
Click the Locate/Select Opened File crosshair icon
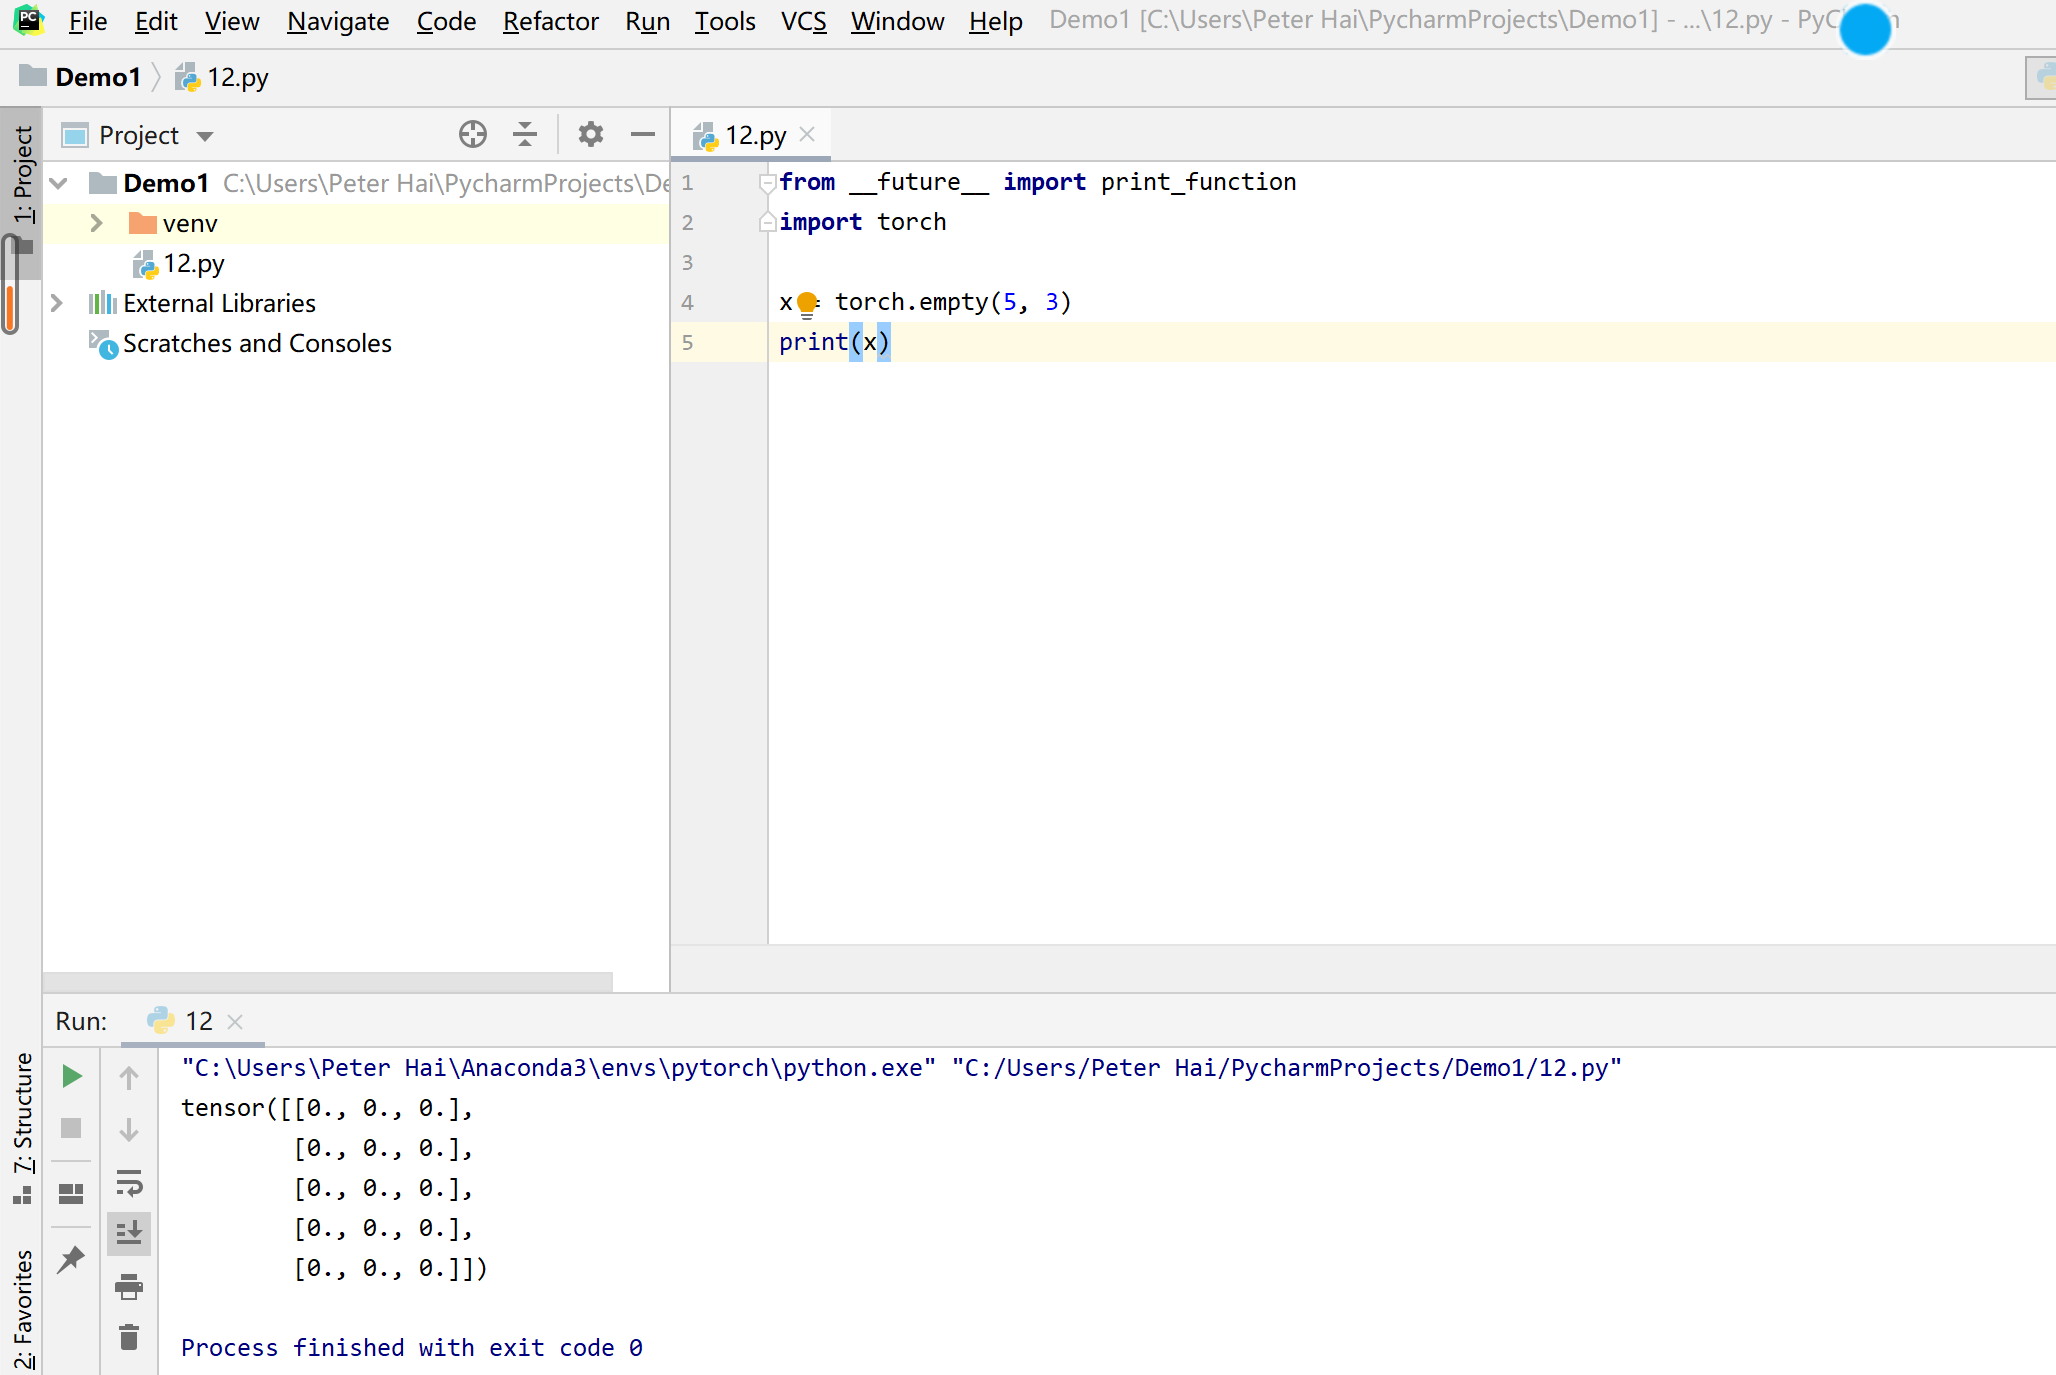click(x=472, y=134)
